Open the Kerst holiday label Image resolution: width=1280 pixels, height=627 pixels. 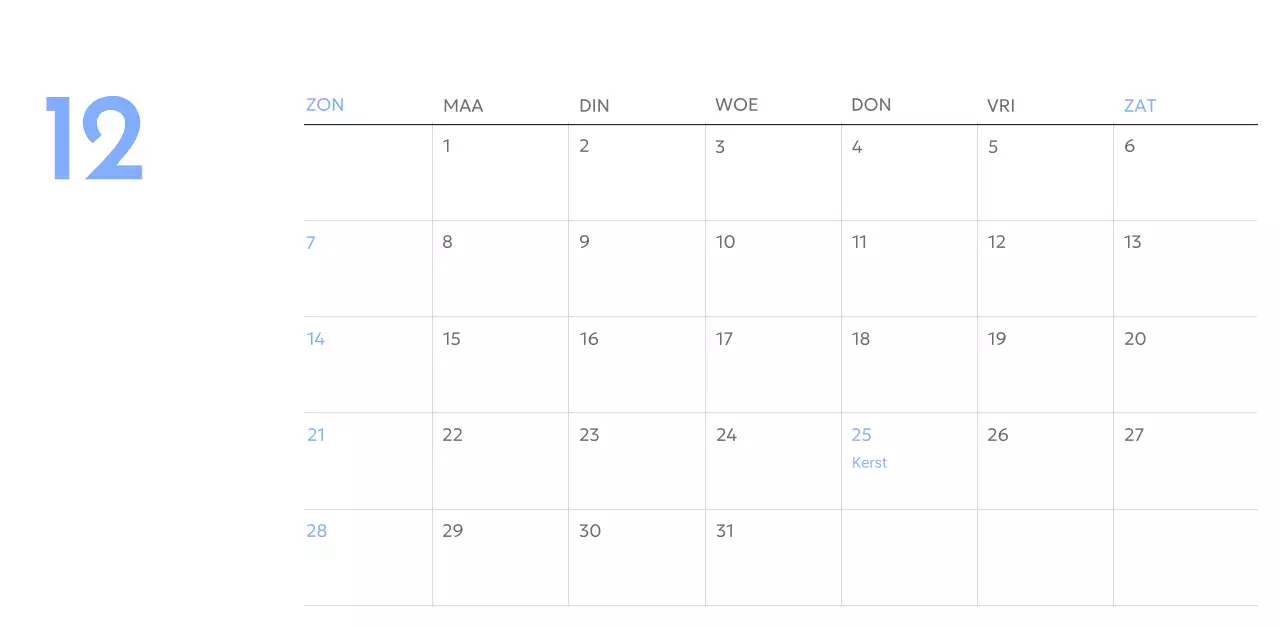[869, 463]
